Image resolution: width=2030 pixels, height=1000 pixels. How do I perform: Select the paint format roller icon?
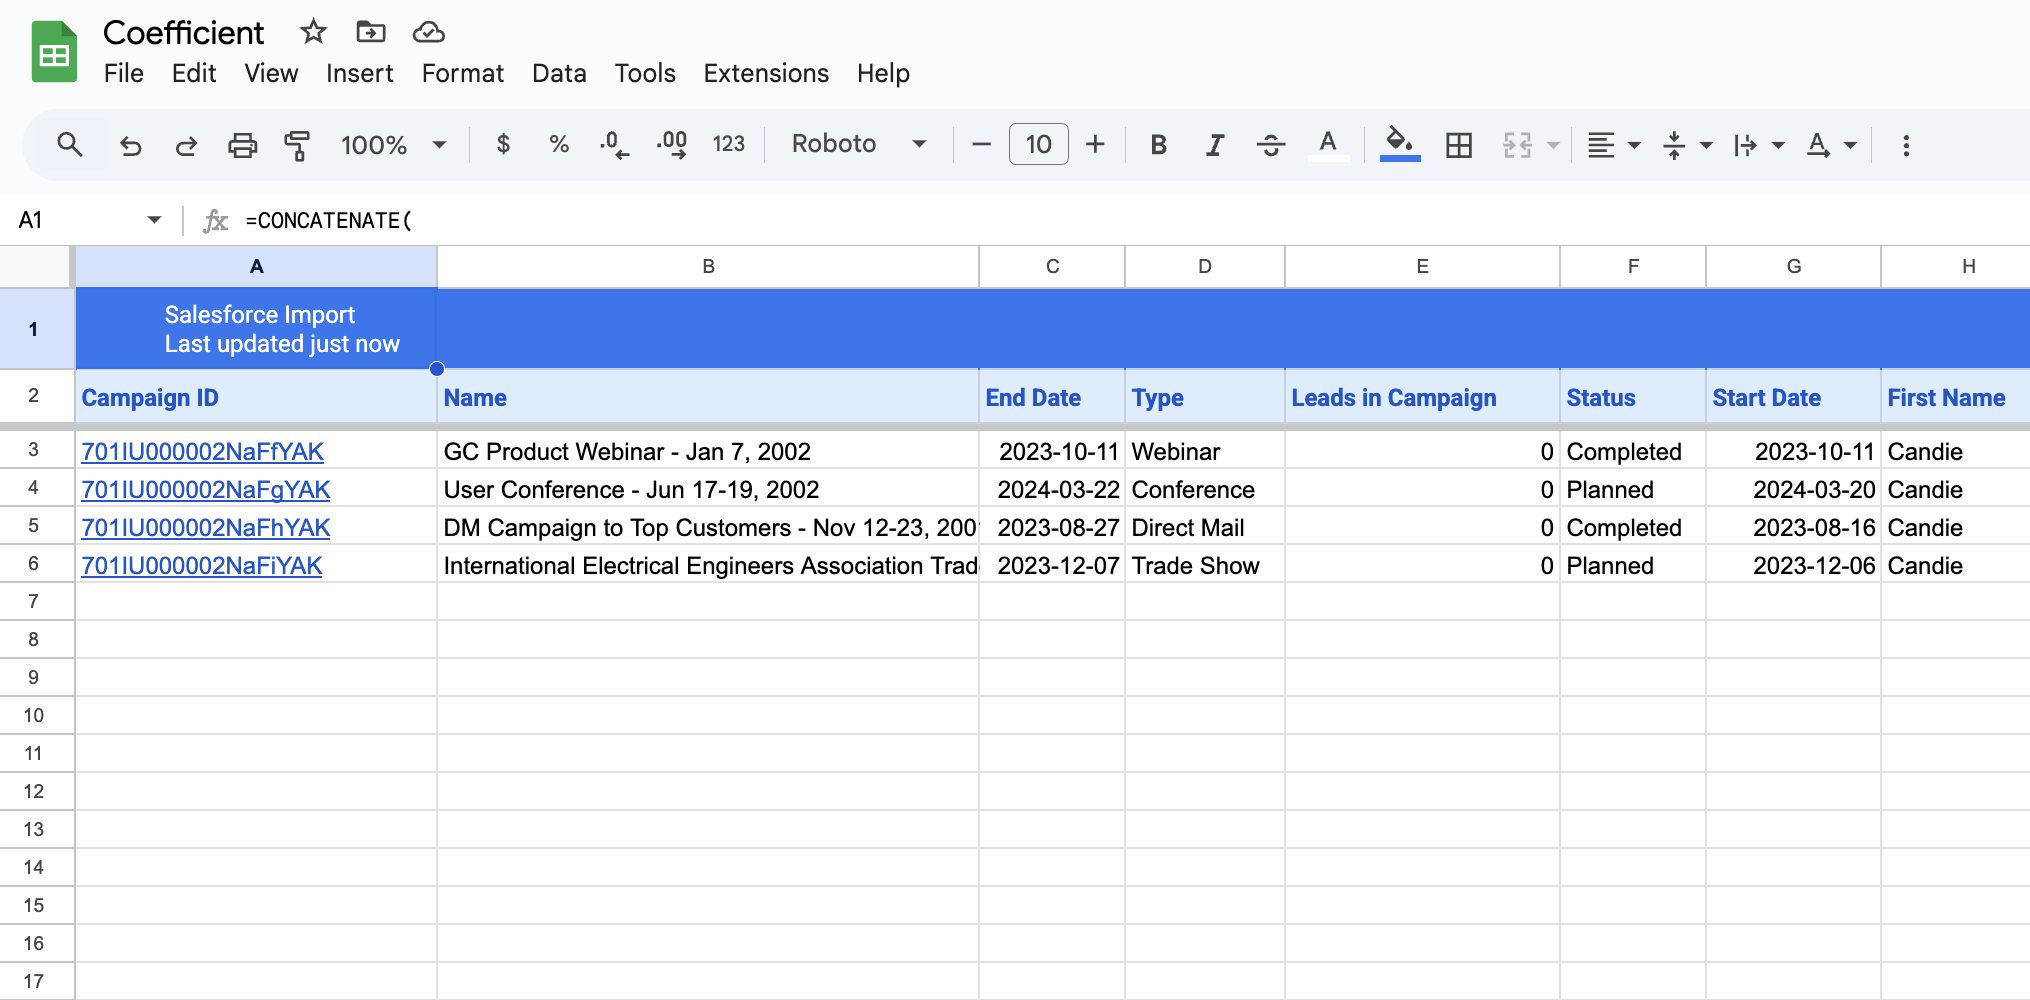[x=297, y=145]
